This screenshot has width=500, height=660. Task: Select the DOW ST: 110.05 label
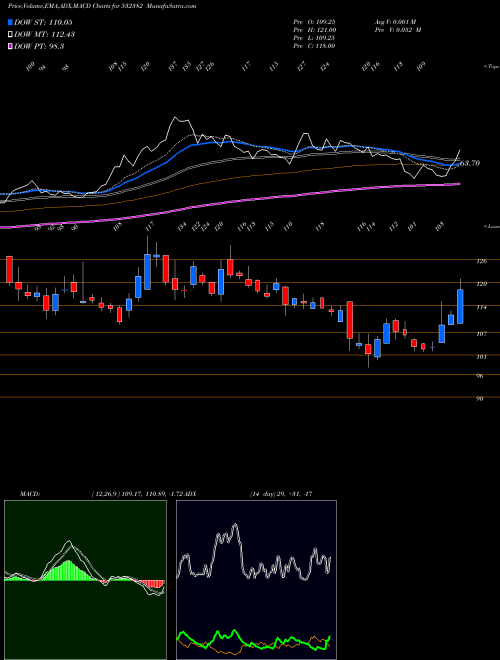tap(44, 22)
